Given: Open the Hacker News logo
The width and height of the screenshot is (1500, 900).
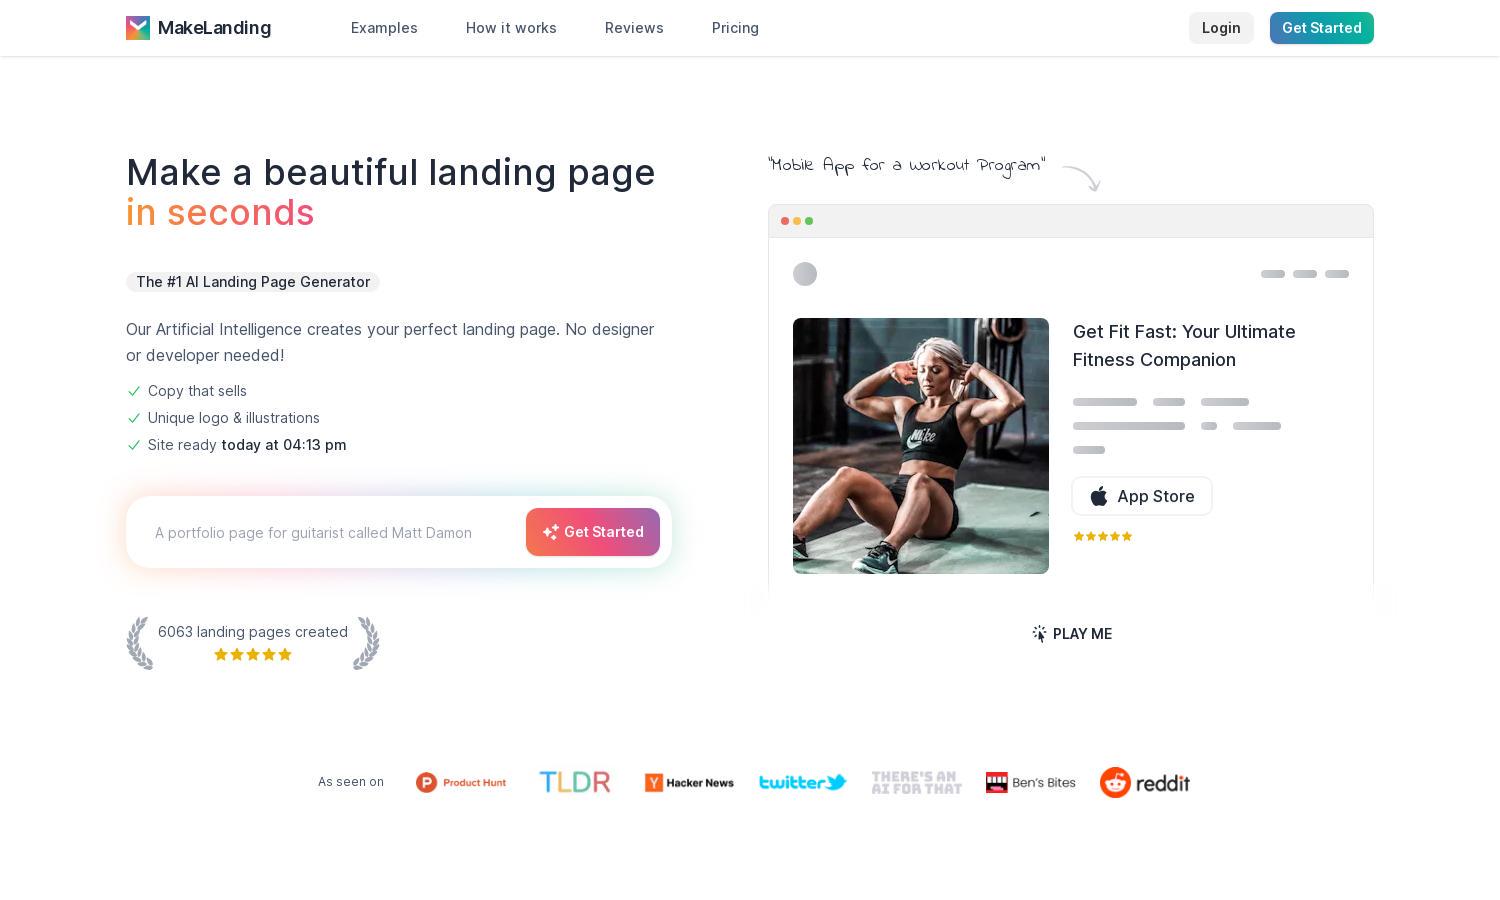Looking at the screenshot, I should tap(689, 782).
